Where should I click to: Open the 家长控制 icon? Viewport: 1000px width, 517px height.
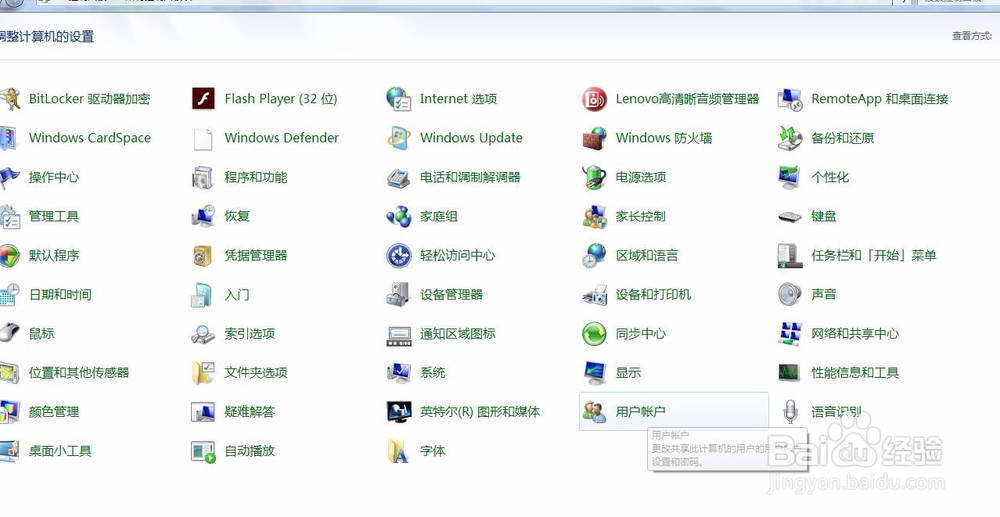point(594,217)
